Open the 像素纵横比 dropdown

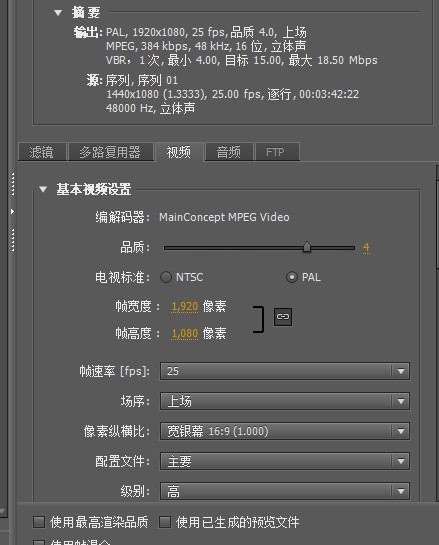click(x=285, y=431)
